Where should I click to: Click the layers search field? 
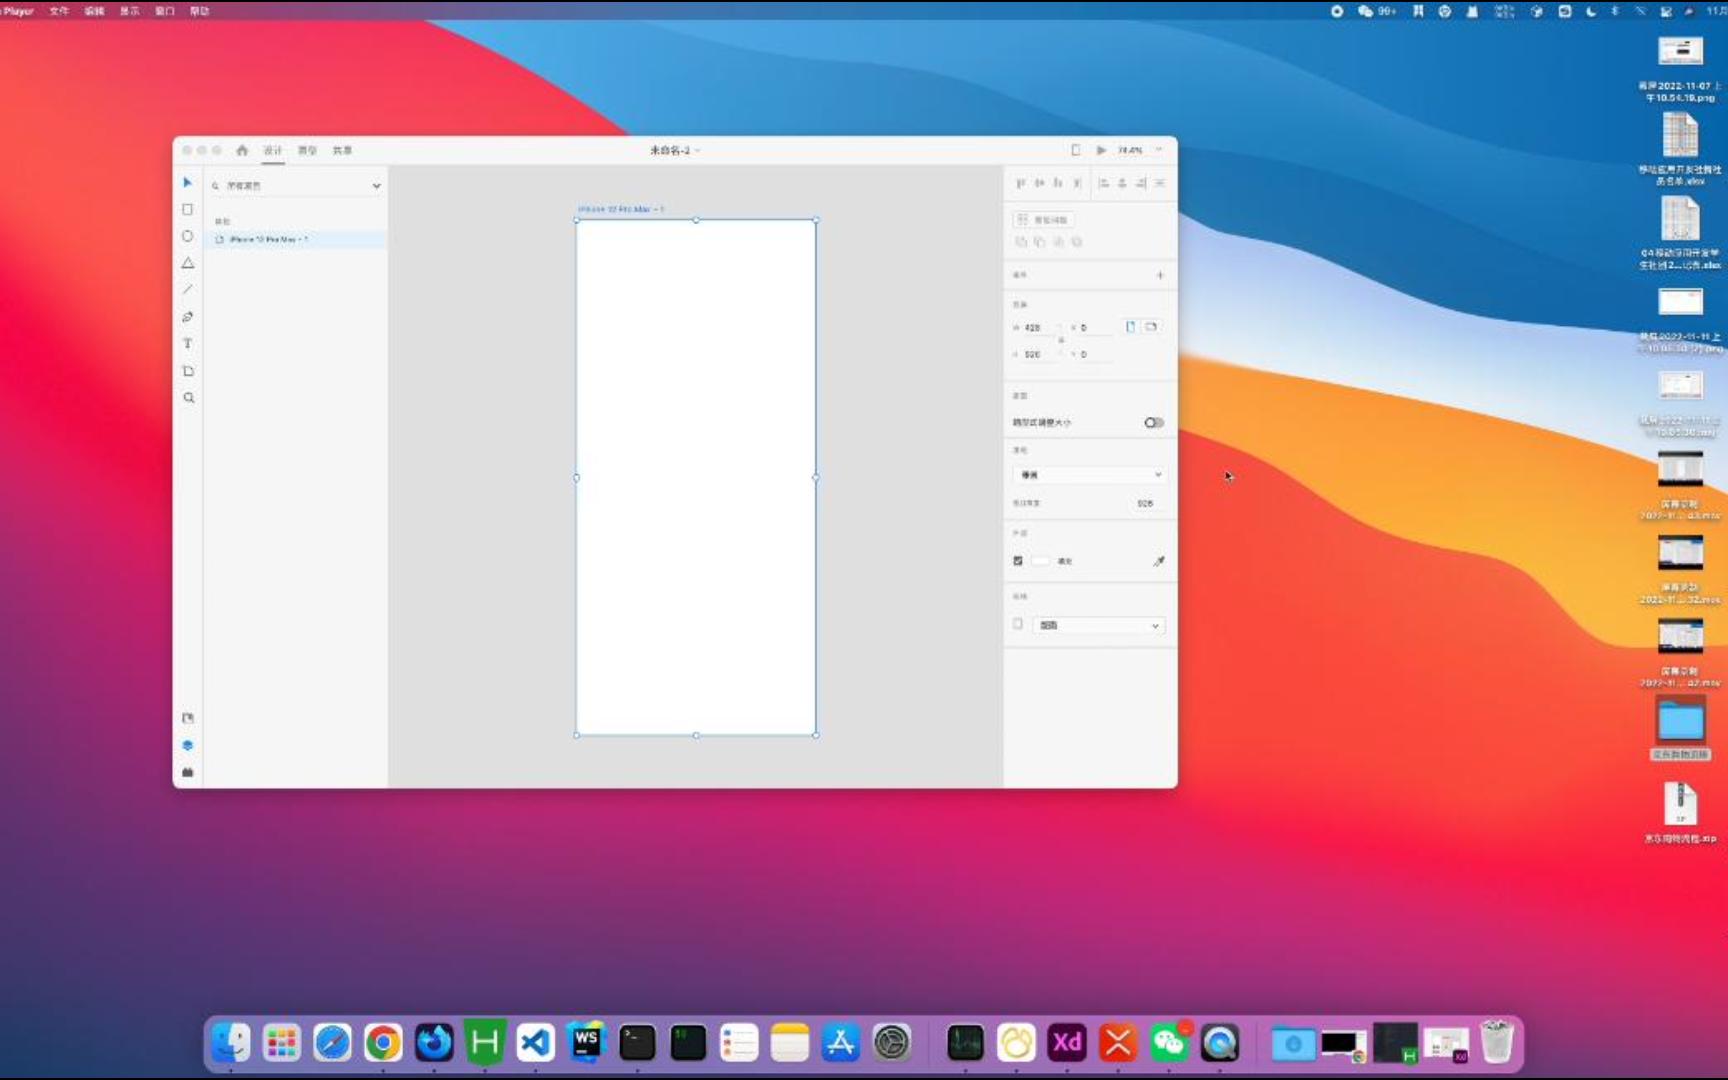(x=289, y=186)
